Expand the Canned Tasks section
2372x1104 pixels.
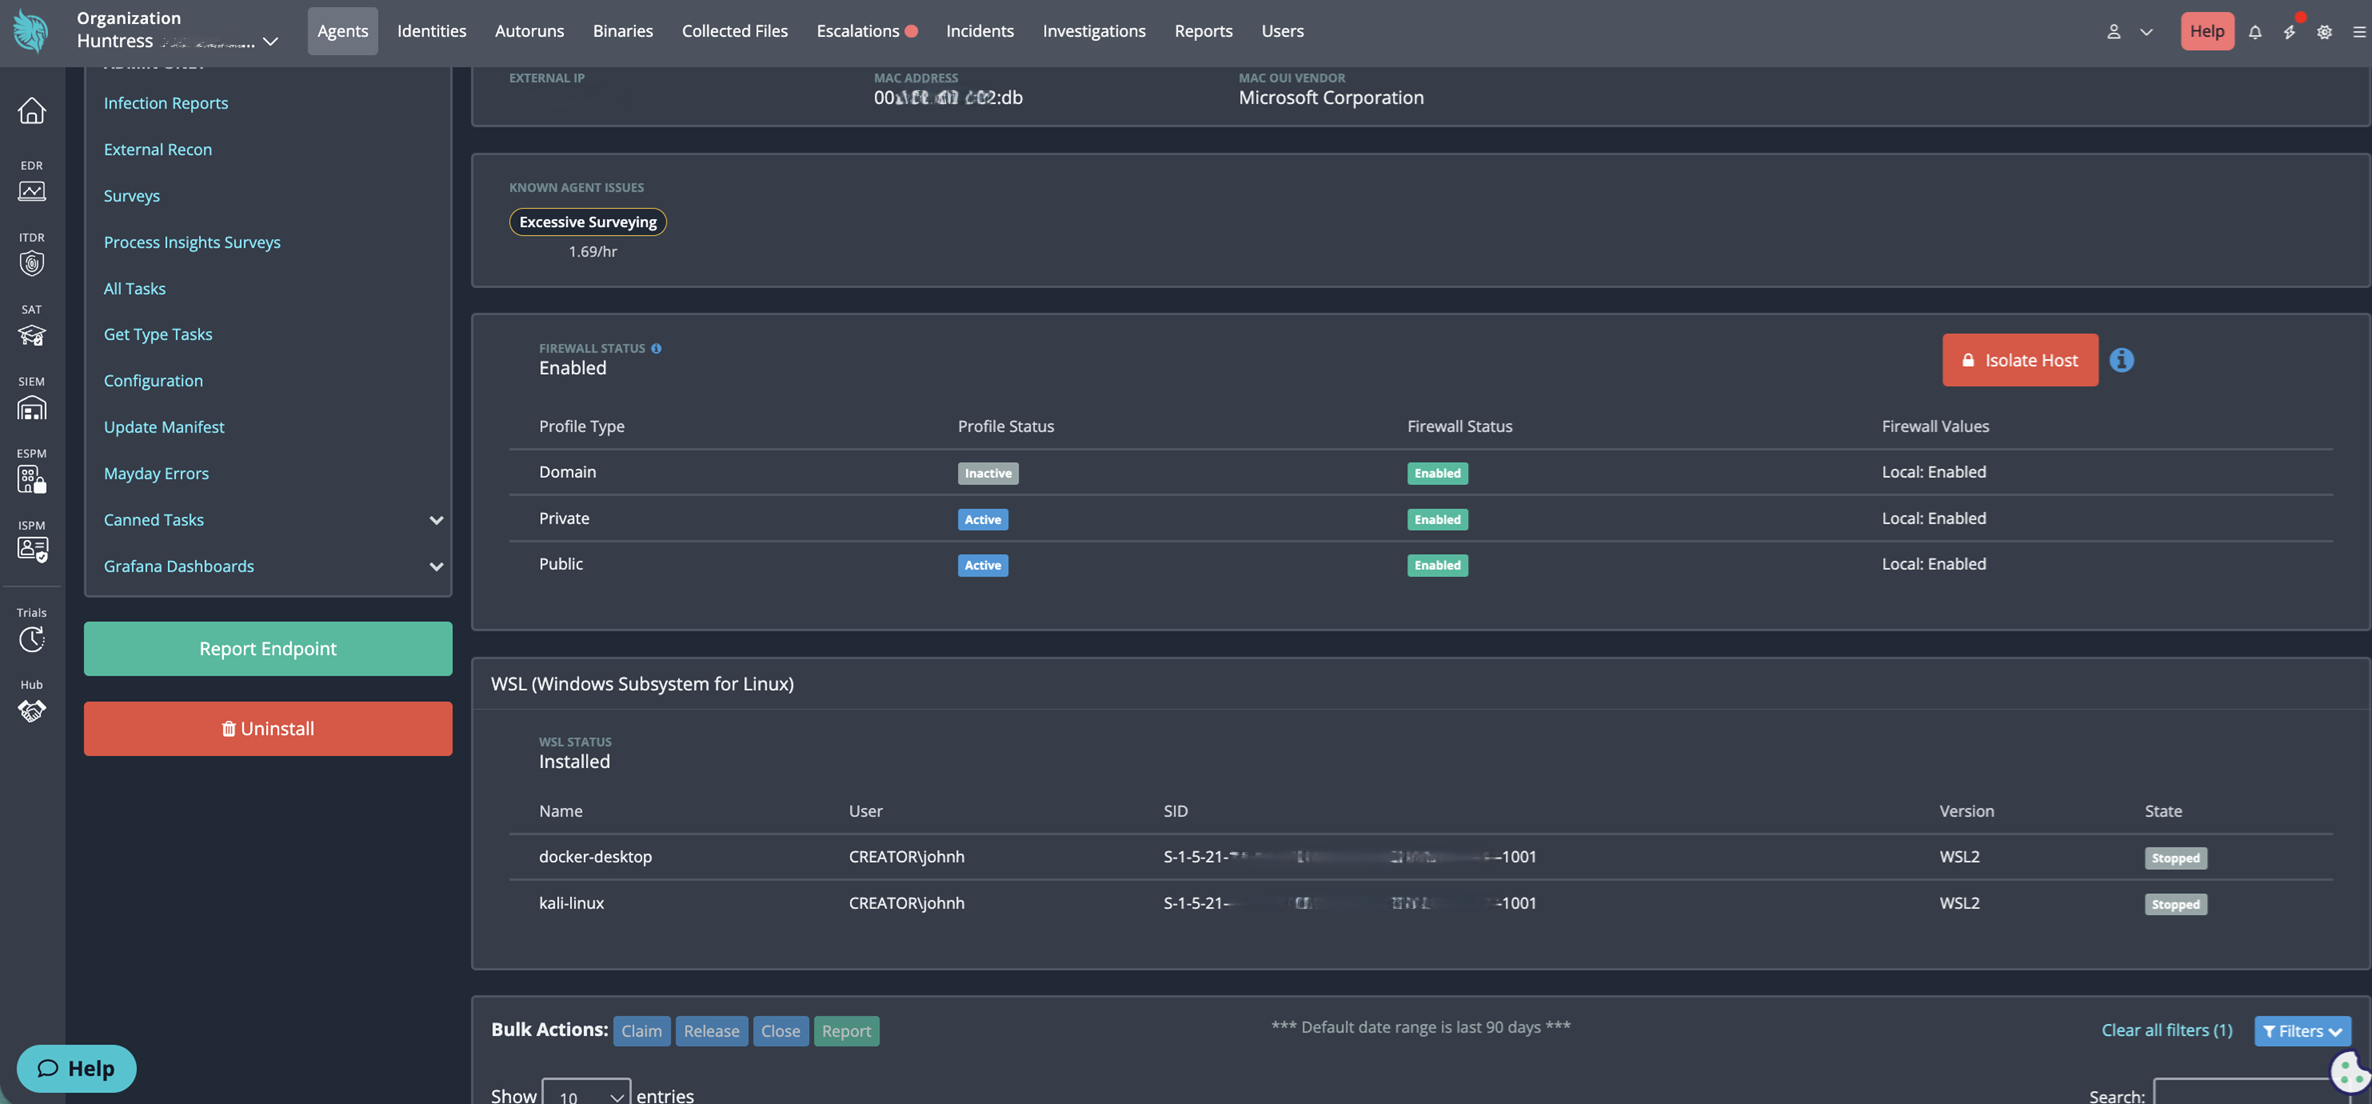click(x=436, y=520)
